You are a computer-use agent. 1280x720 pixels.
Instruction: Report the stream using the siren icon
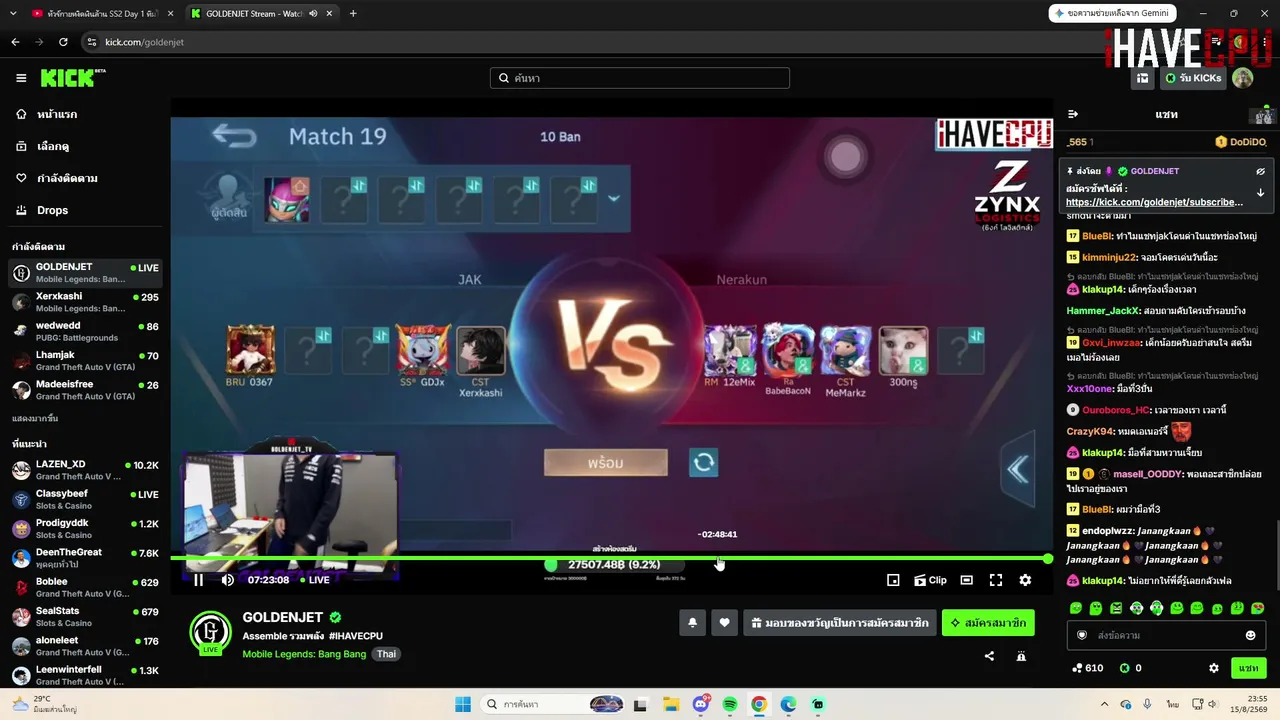pos(1021,656)
